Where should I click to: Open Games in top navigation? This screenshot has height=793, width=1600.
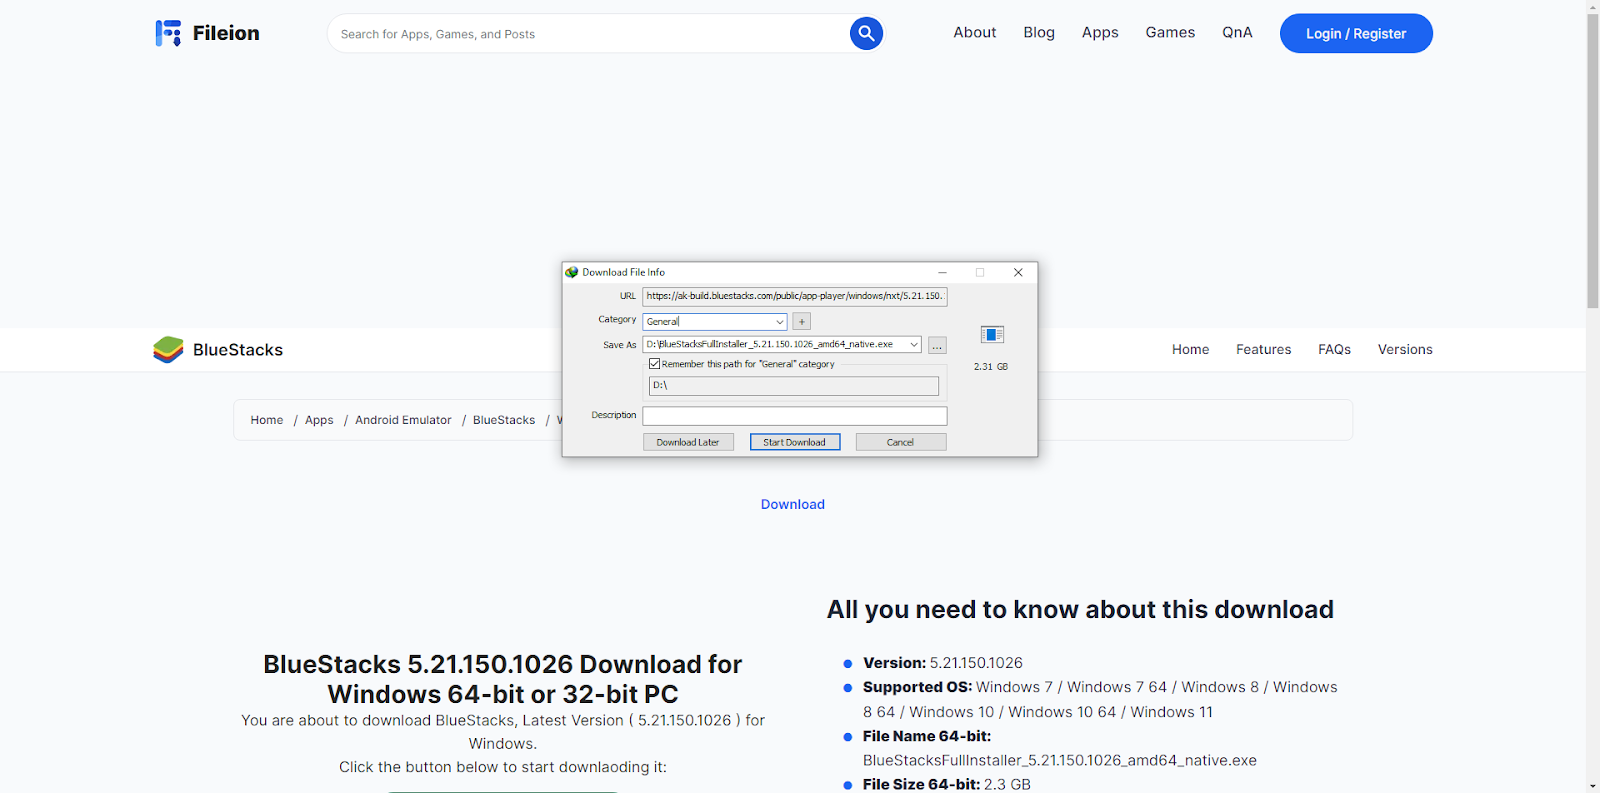1170,33
